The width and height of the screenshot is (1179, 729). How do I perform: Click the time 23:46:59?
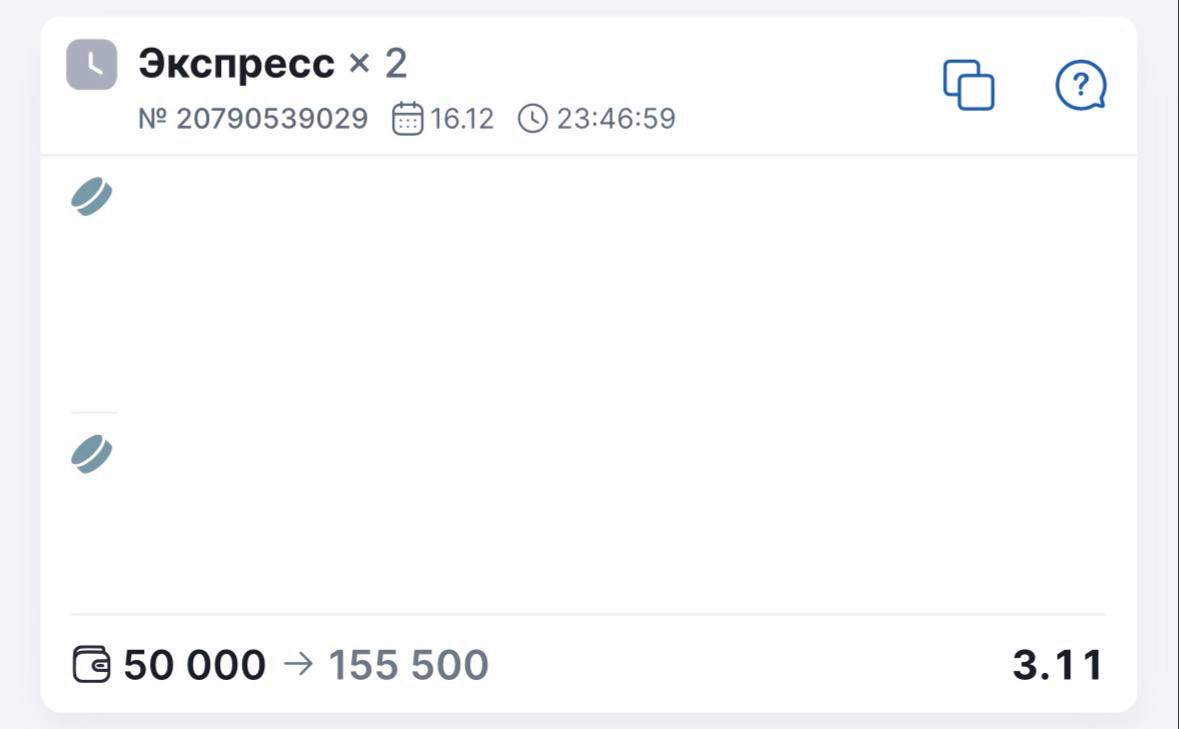point(616,119)
